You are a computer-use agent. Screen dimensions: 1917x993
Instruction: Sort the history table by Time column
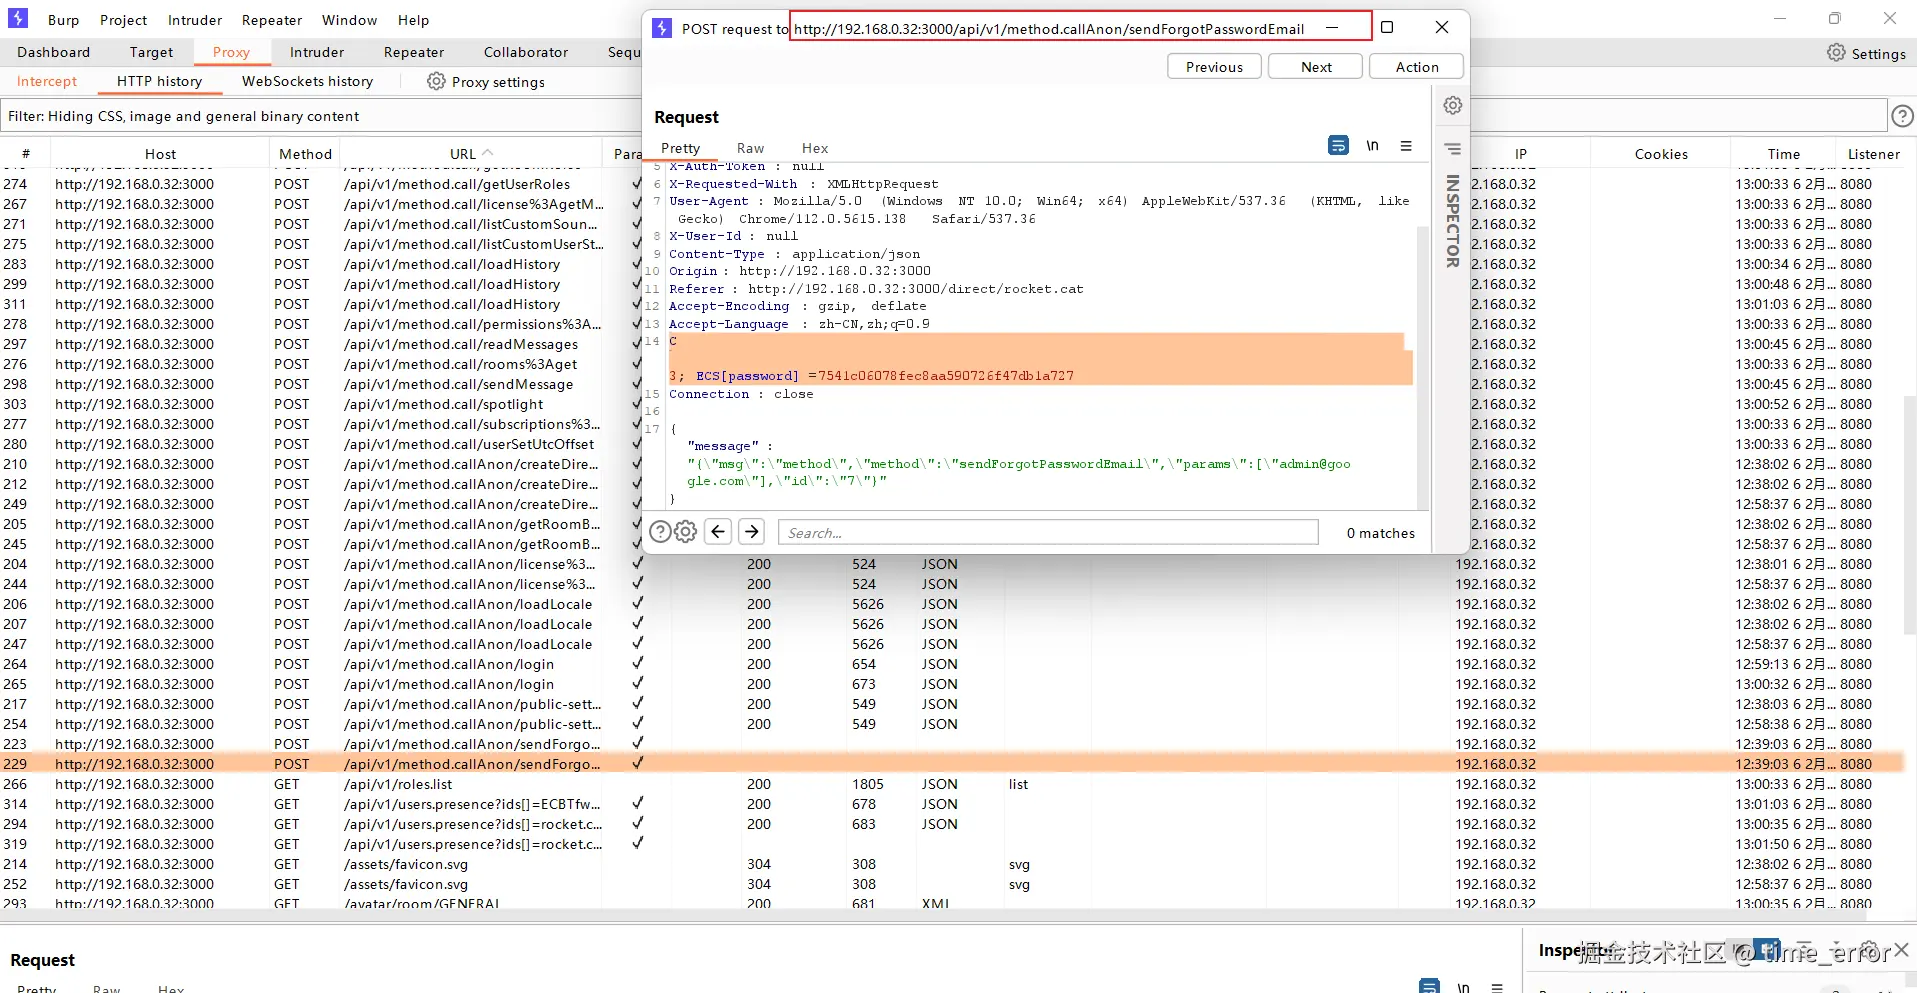click(1783, 154)
